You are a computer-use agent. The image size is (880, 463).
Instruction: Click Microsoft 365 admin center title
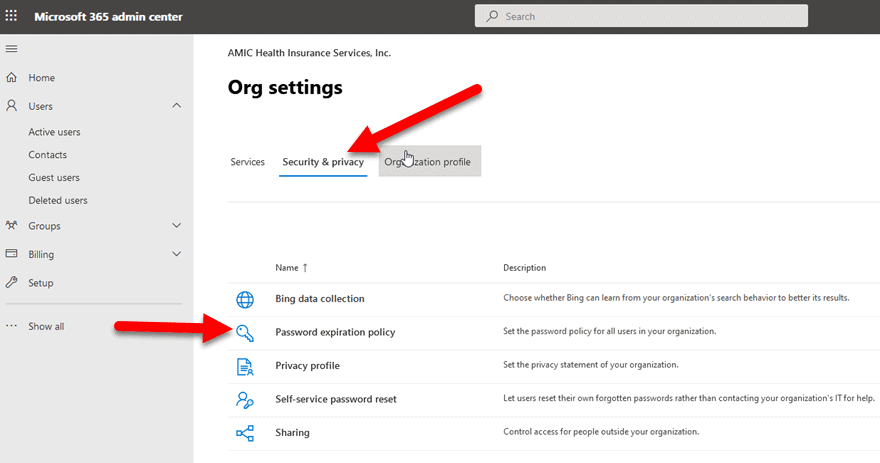pyautogui.click(x=108, y=17)
